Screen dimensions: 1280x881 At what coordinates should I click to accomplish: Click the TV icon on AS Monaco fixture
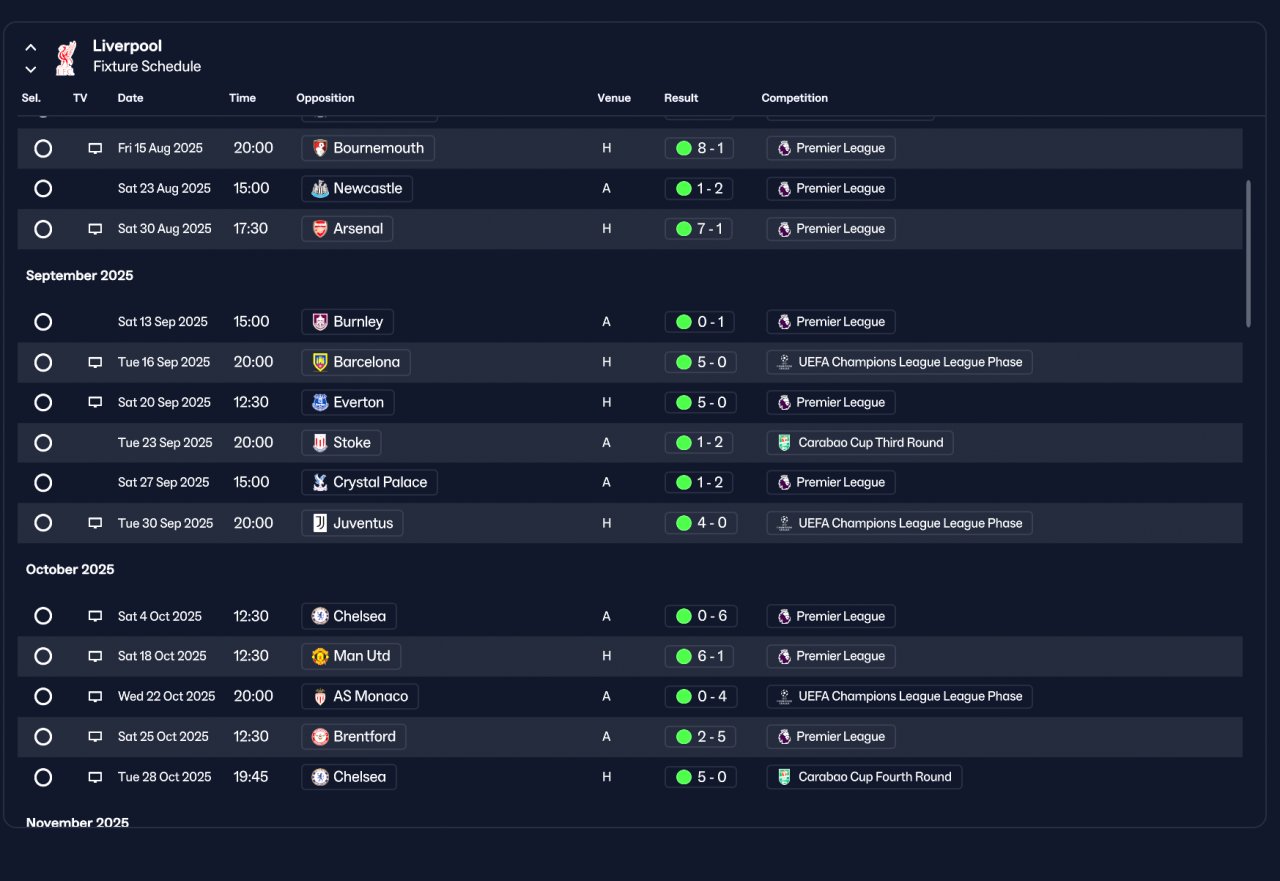95,697
